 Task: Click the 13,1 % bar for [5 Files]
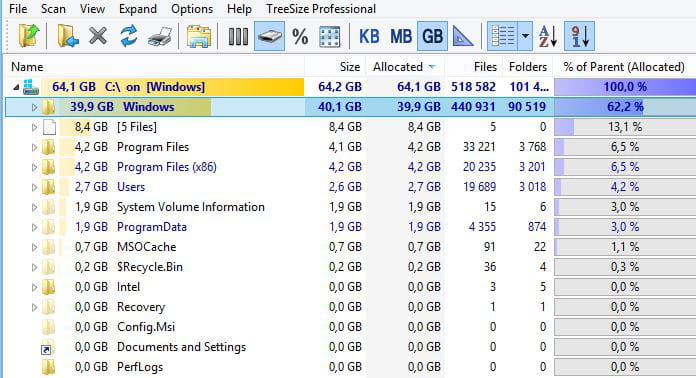click(625, 127)
